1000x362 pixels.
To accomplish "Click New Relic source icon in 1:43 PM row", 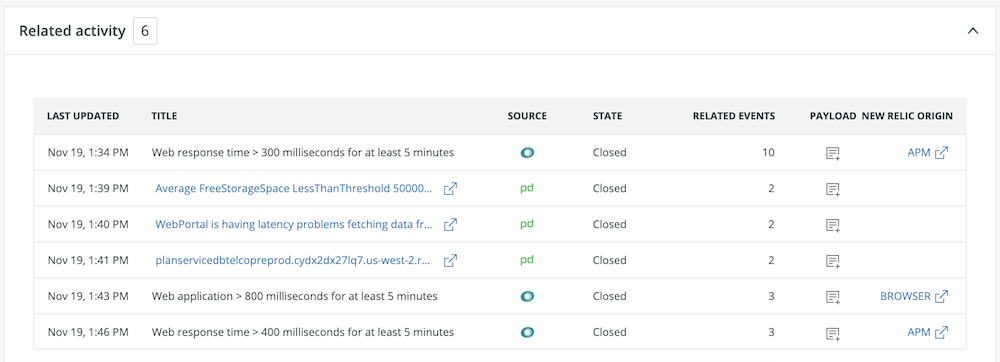I will [527, 296].
